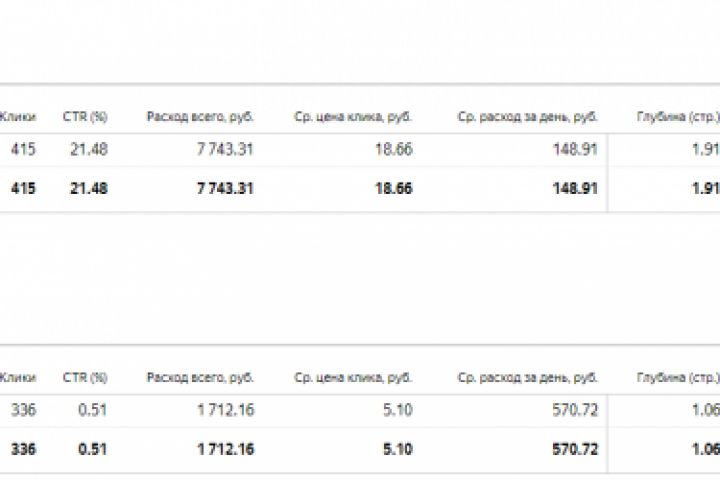
Task: Select the bold 0.51 CTR total cell
Action: [93, 449]
